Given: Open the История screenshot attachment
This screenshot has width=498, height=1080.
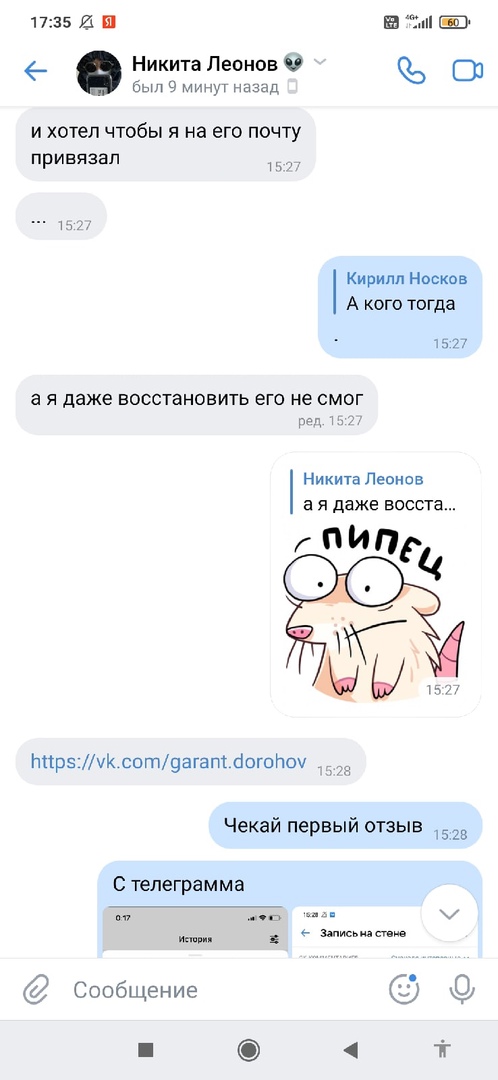Looking at the screenshot, I should [x=195, y=932].
